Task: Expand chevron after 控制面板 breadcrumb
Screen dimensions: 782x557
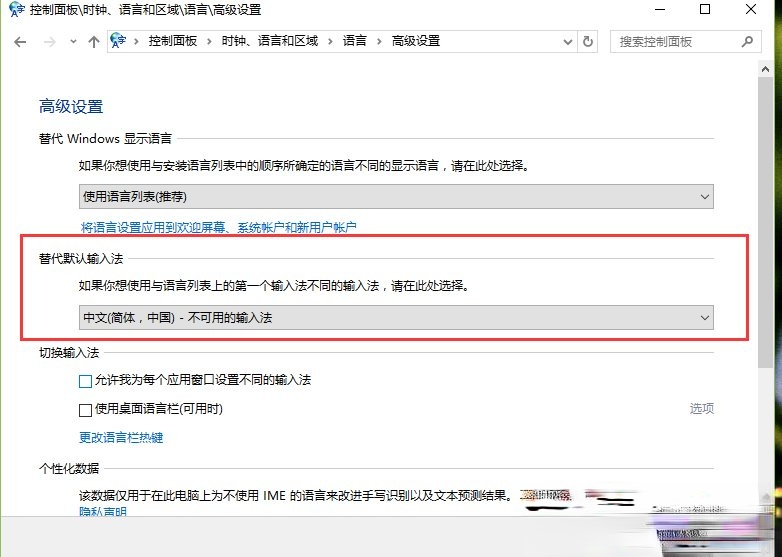Action: click(209, 41)
